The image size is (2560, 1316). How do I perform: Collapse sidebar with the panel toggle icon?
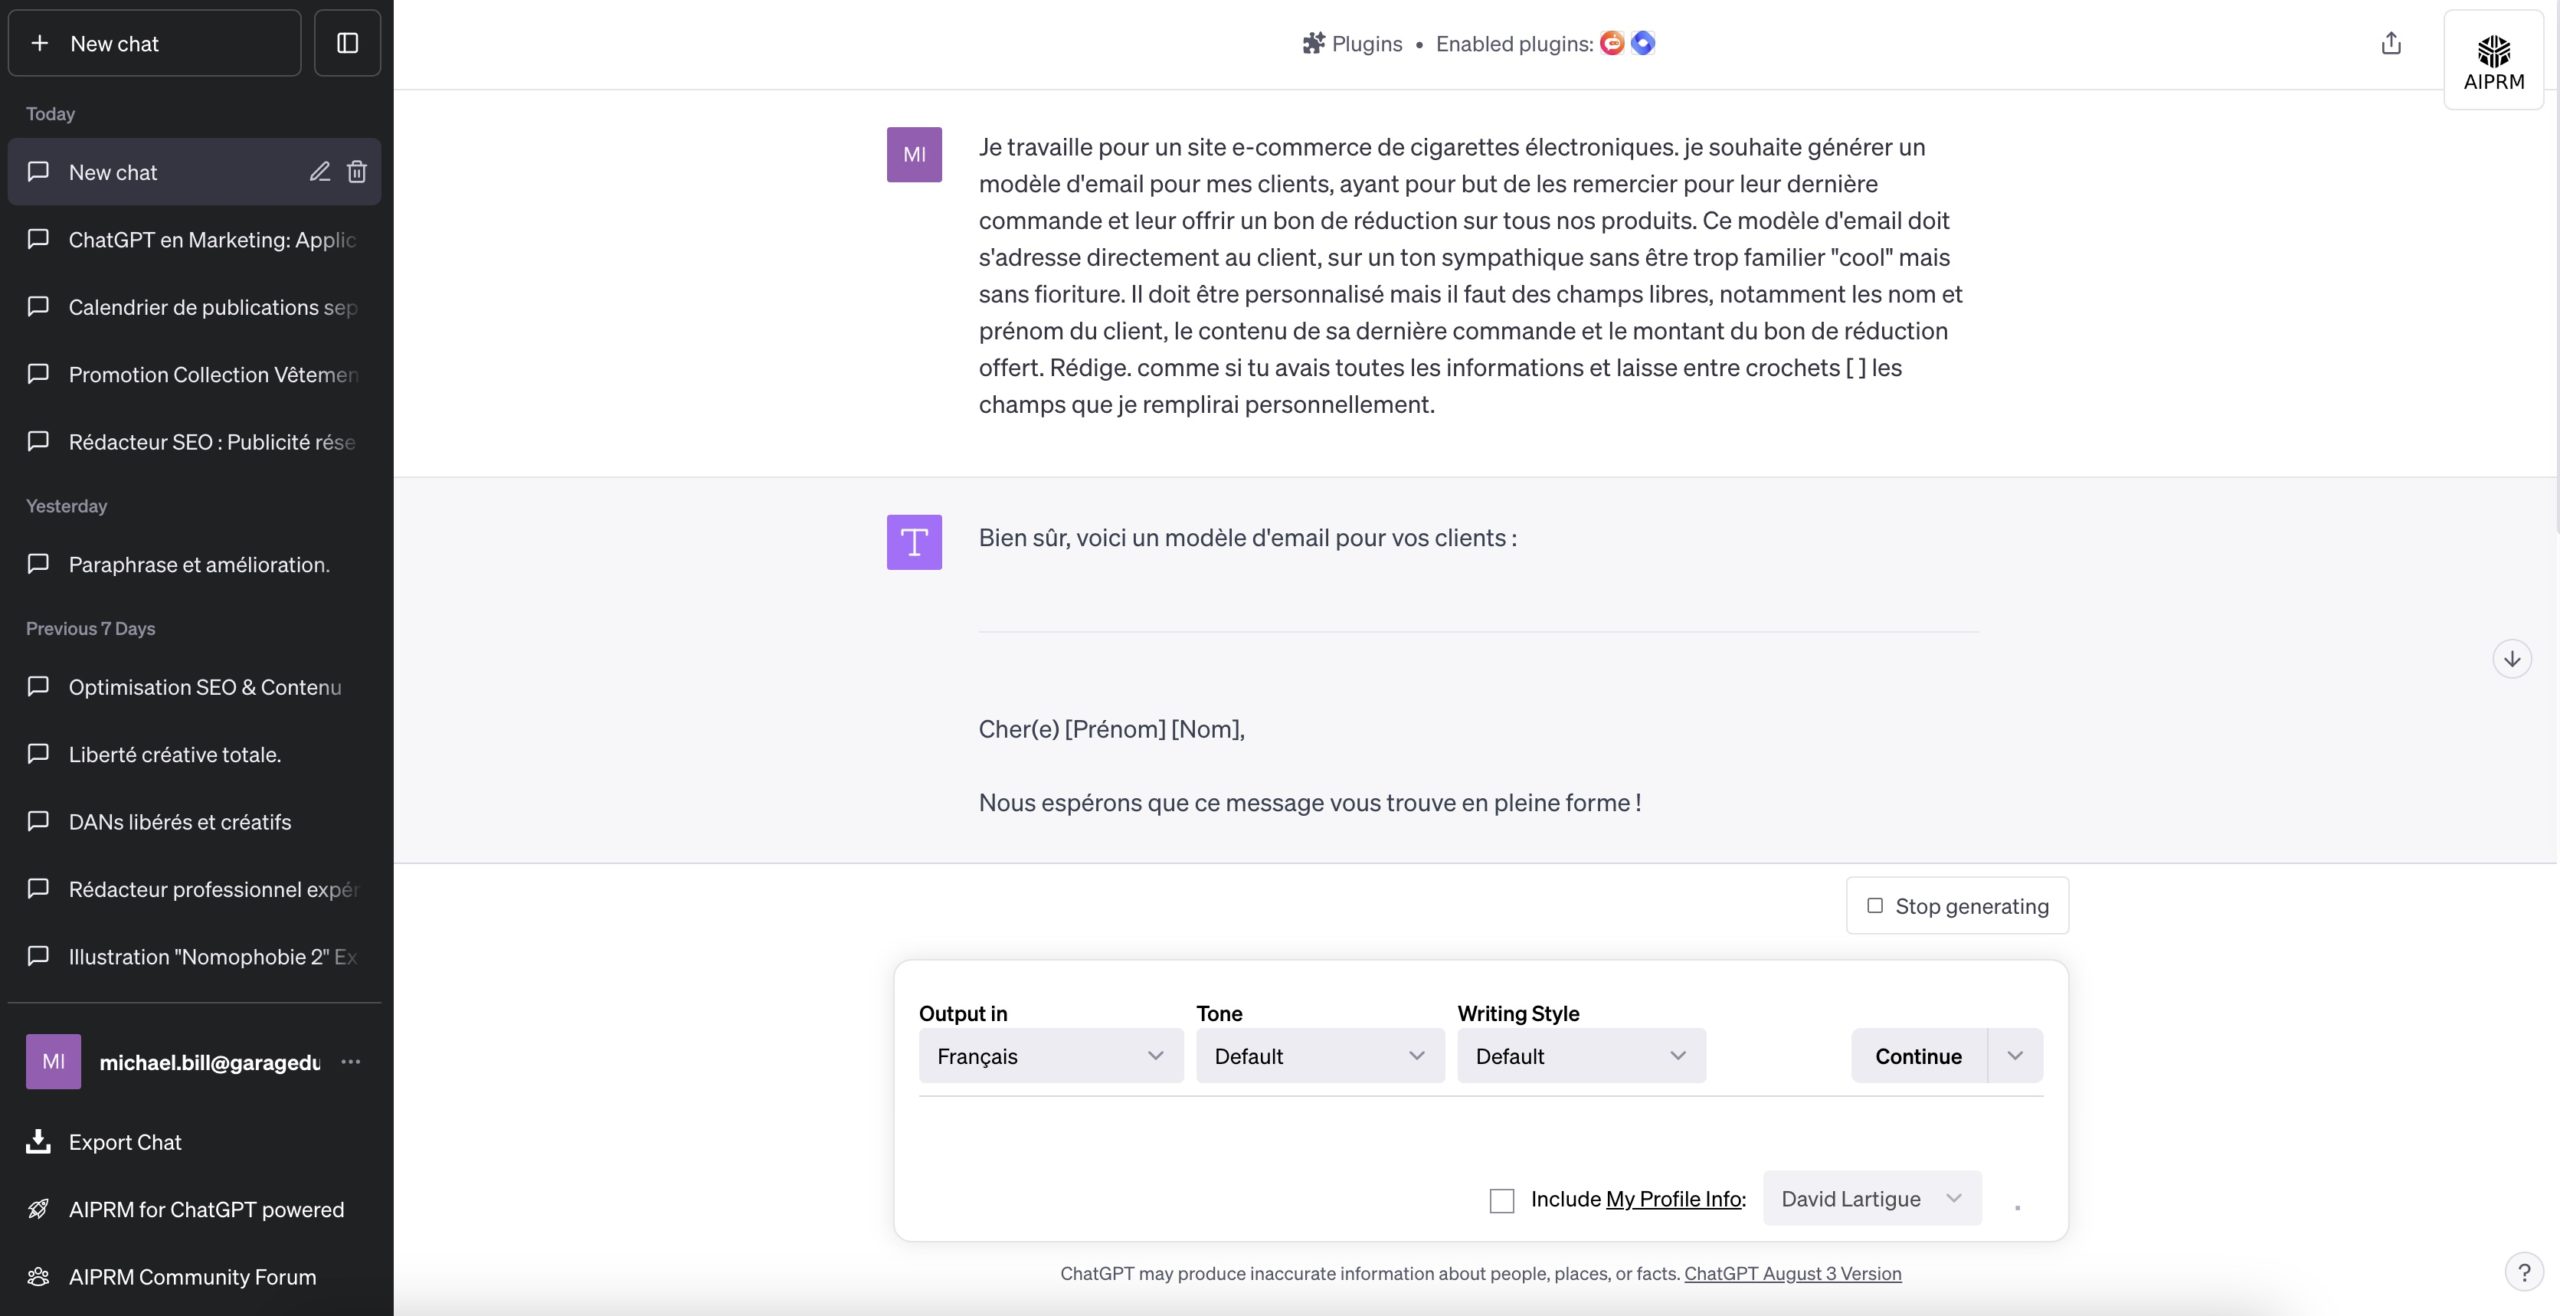pyautogui.click(x=347, y=43)
